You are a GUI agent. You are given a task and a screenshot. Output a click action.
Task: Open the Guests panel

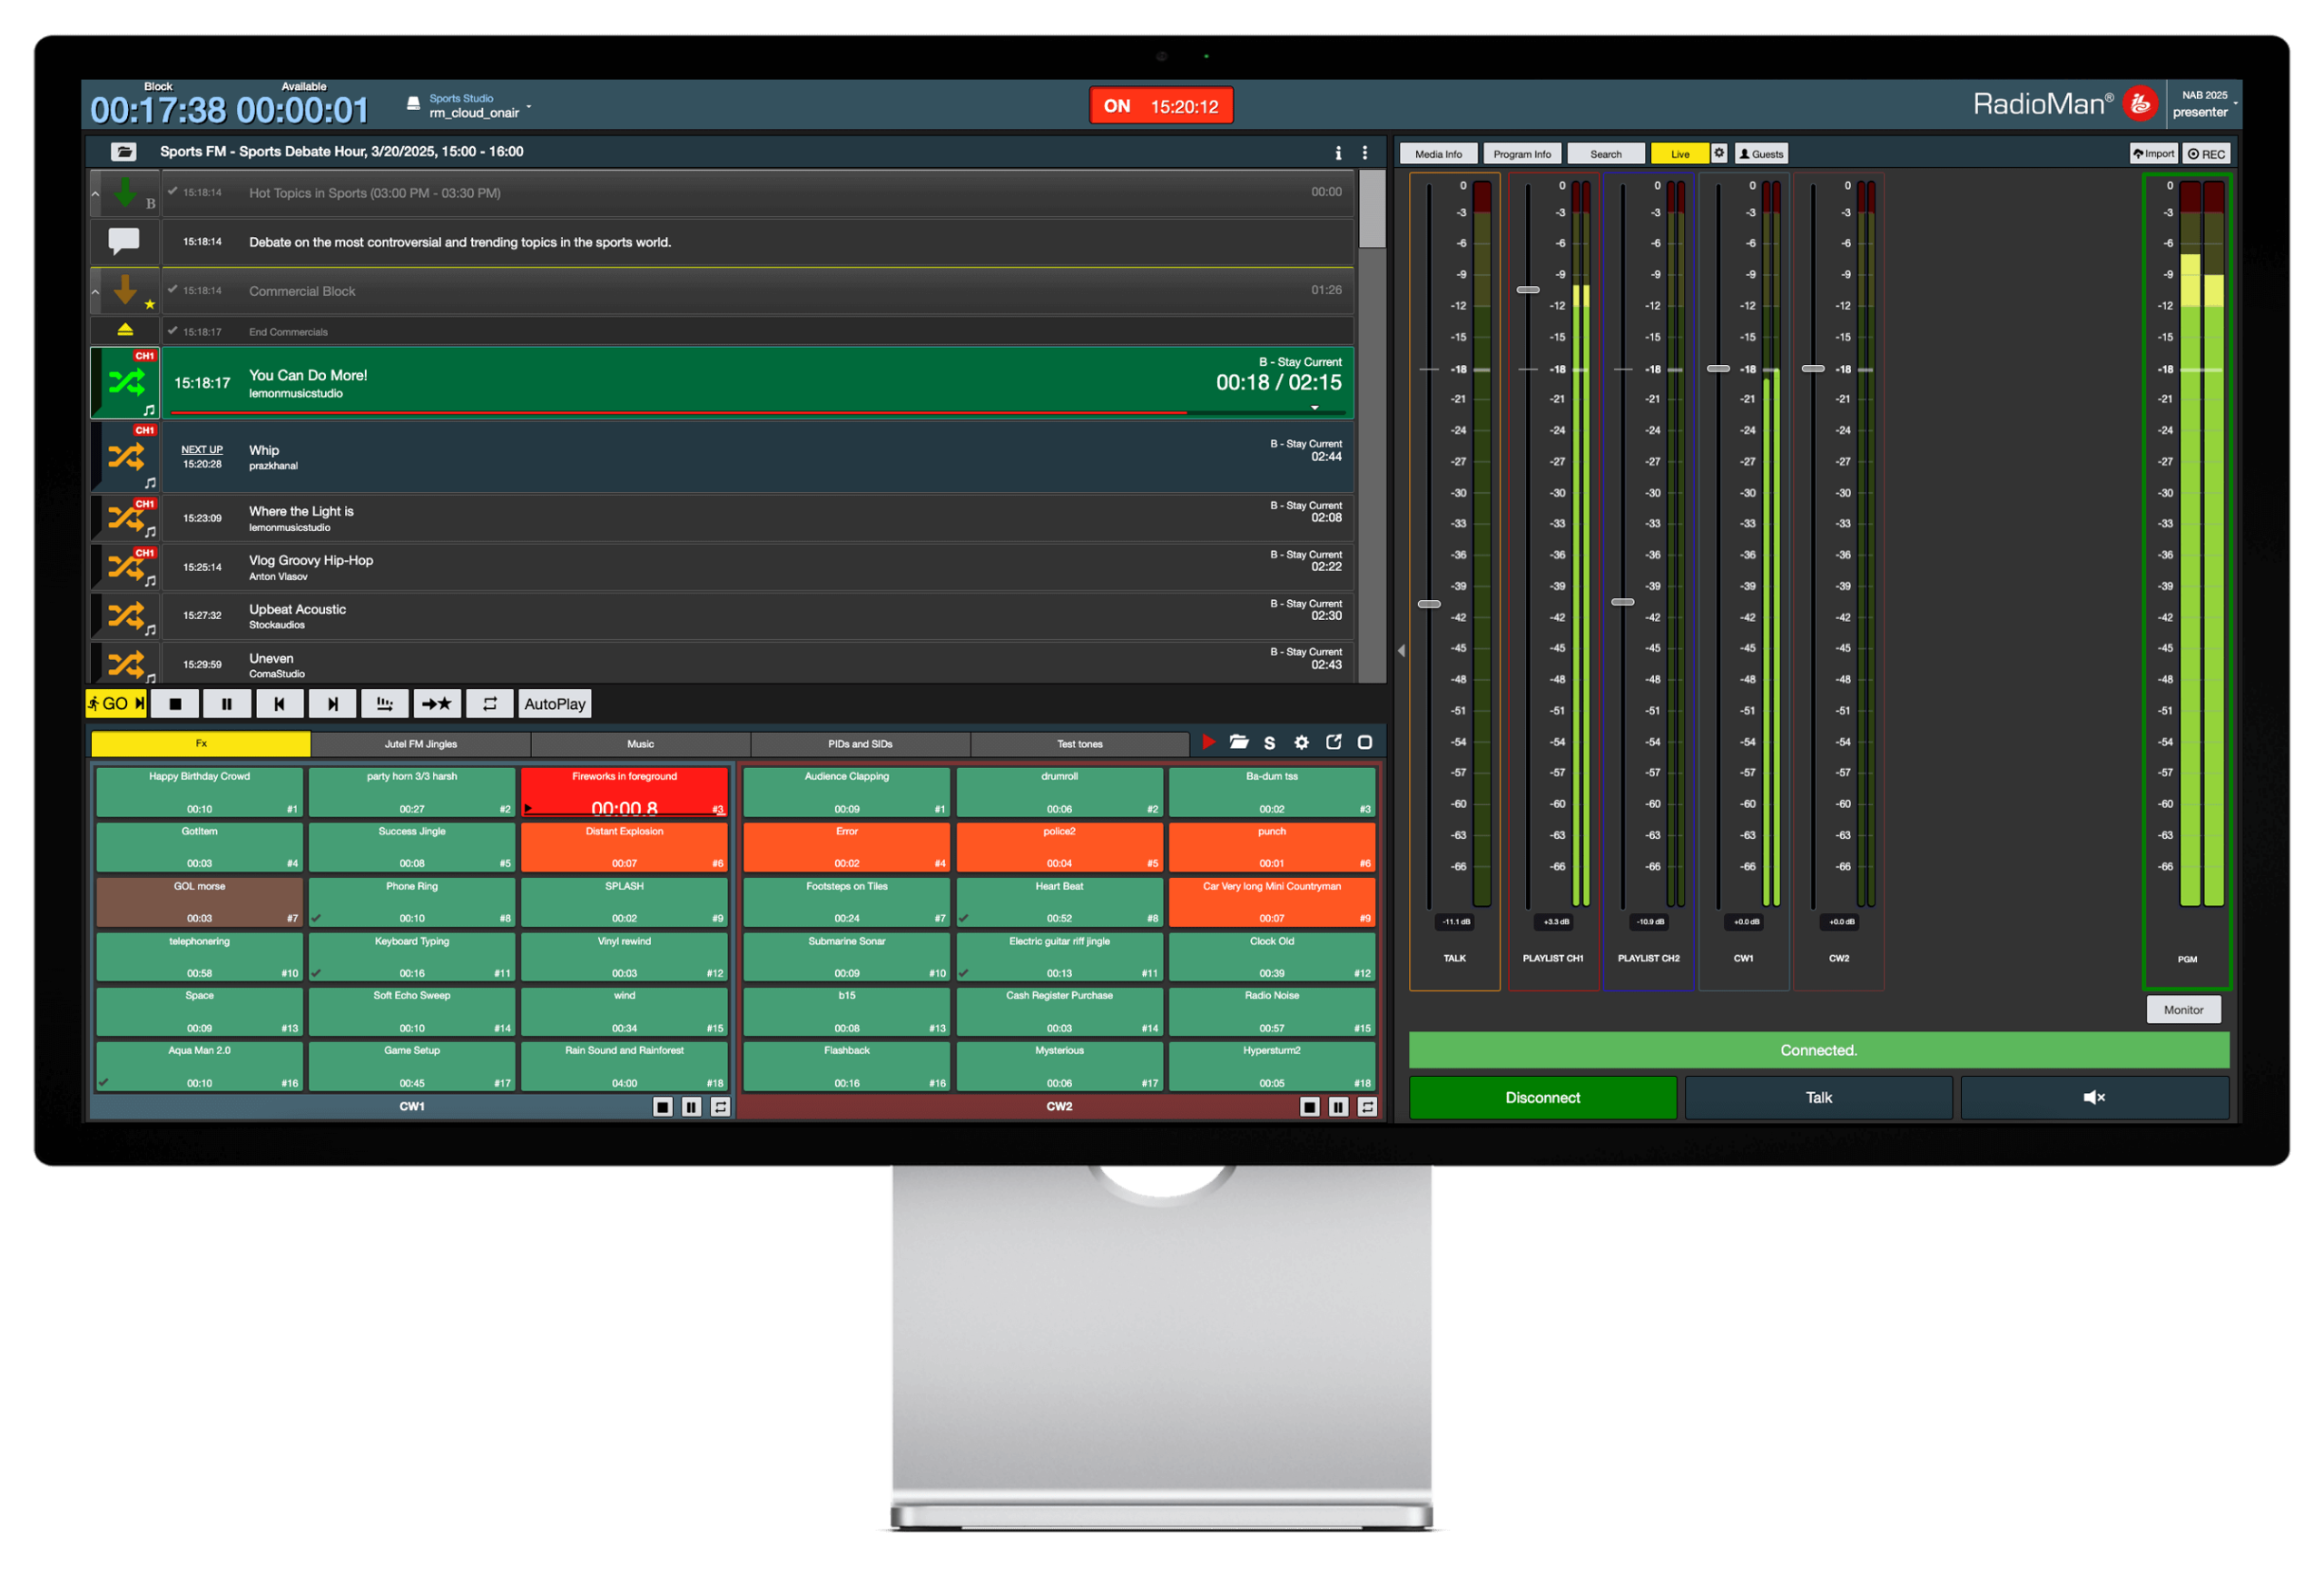1761,154
